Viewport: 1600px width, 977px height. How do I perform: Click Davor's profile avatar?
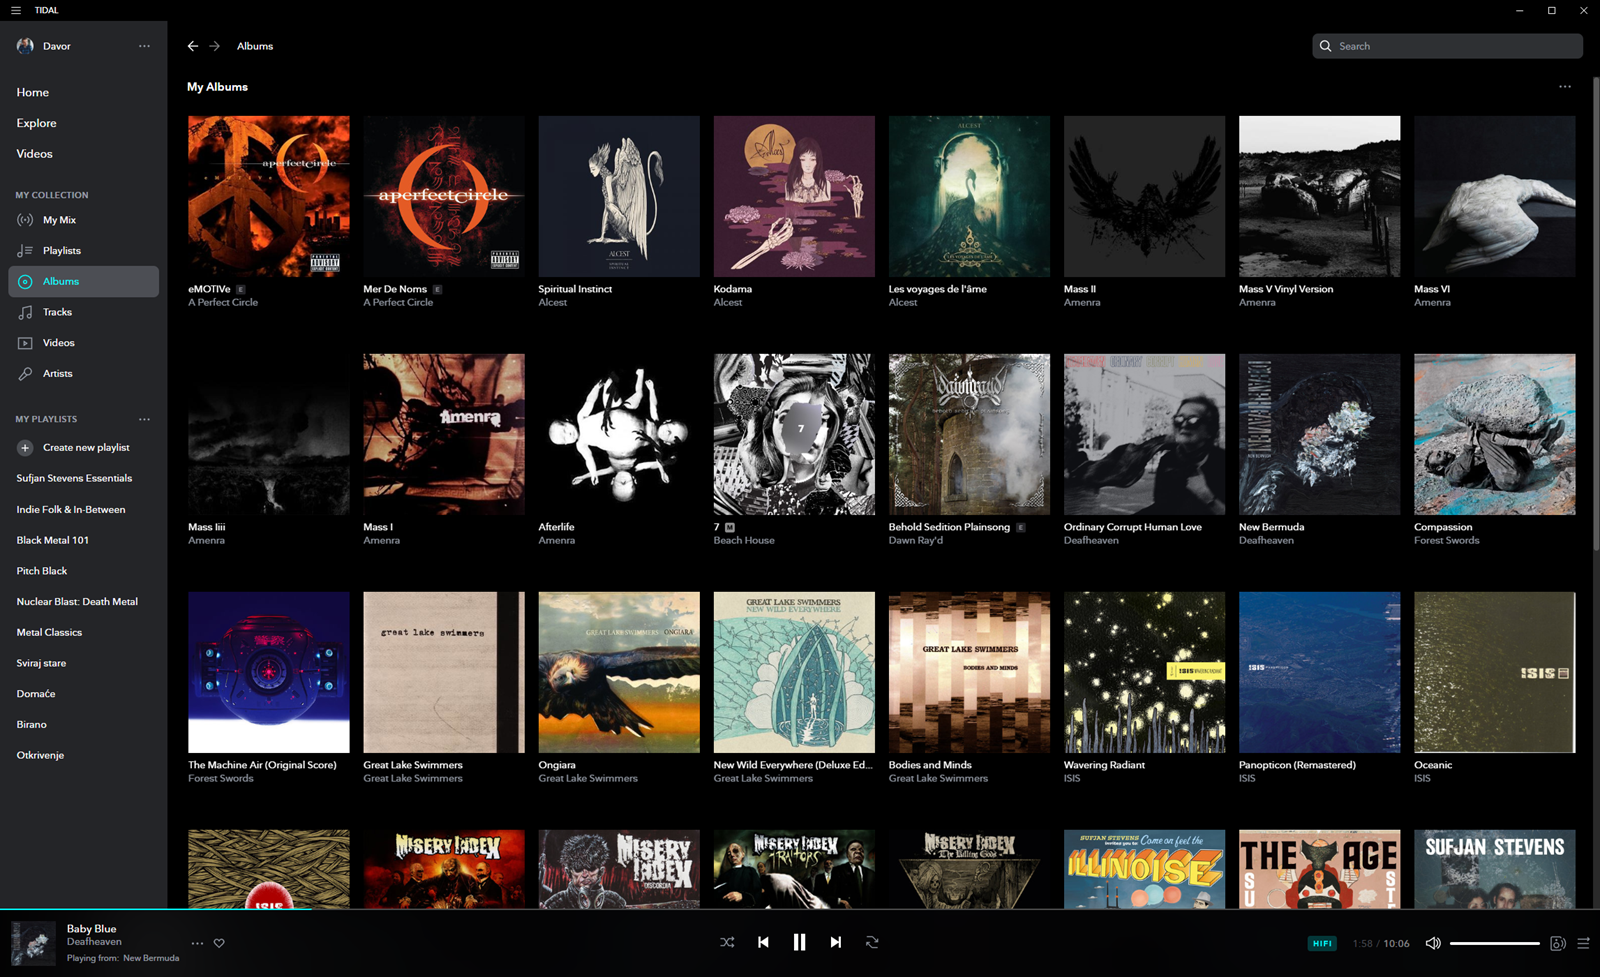26,46
